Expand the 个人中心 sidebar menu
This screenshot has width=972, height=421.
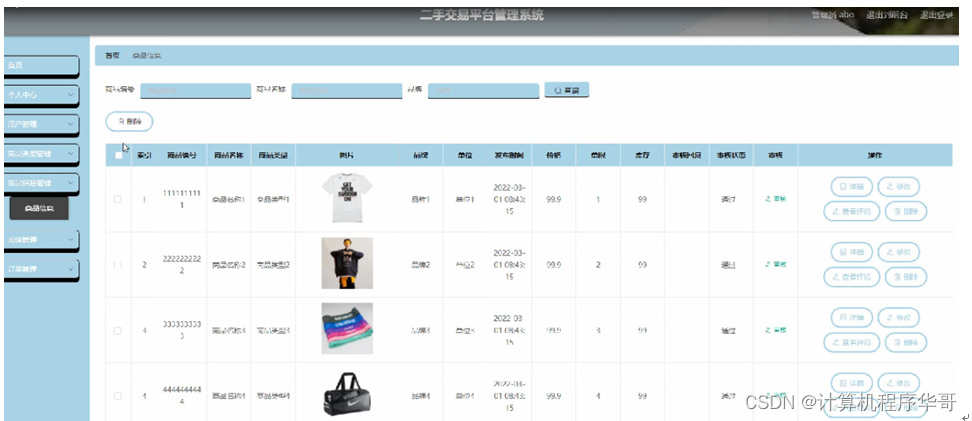[x=42, y=95]
